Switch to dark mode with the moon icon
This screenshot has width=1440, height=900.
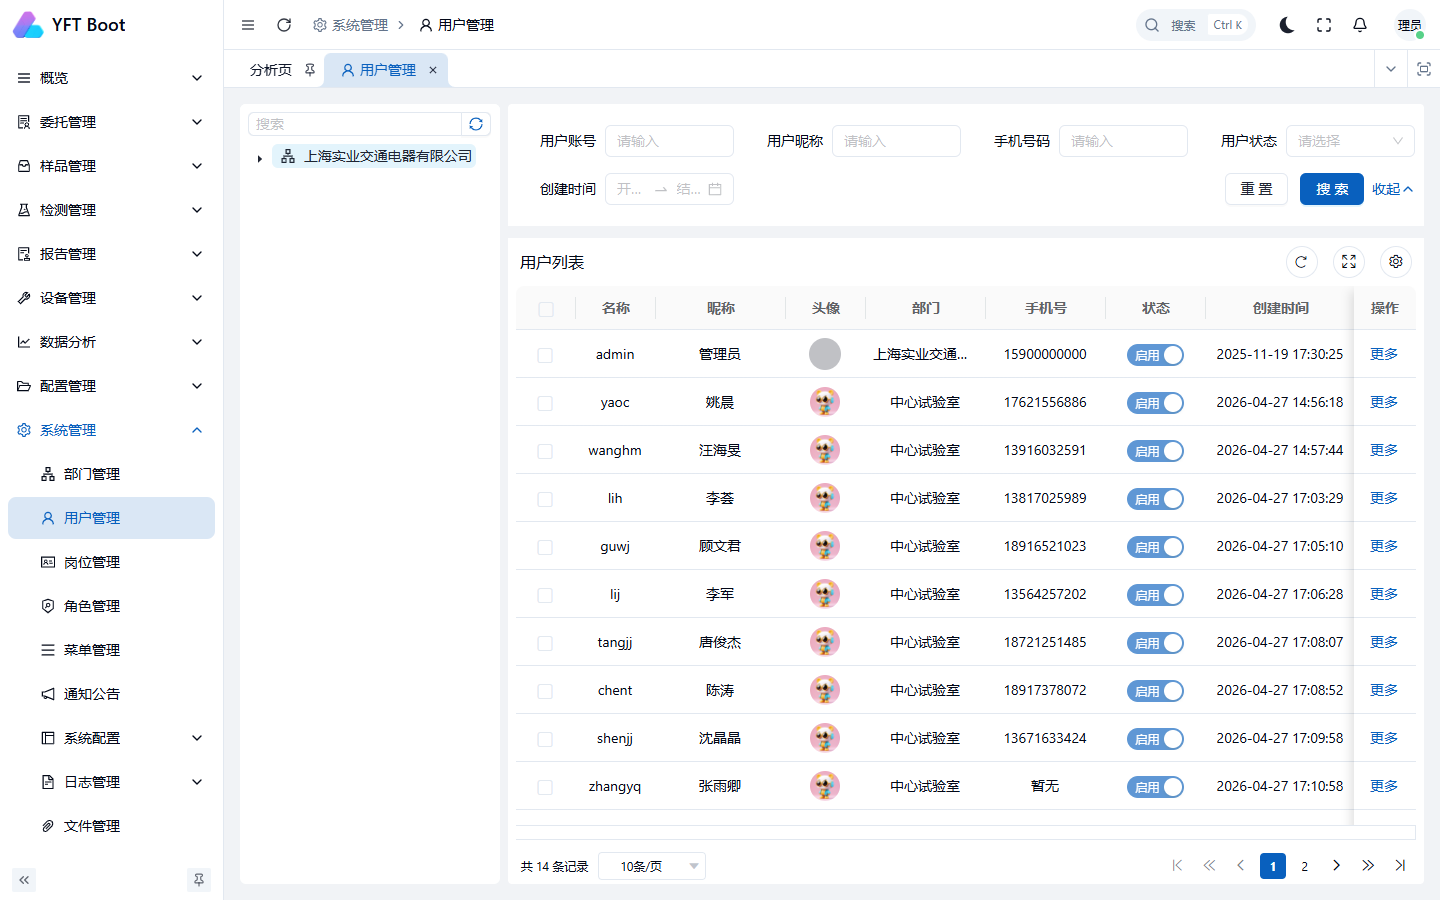point(1287,25)
